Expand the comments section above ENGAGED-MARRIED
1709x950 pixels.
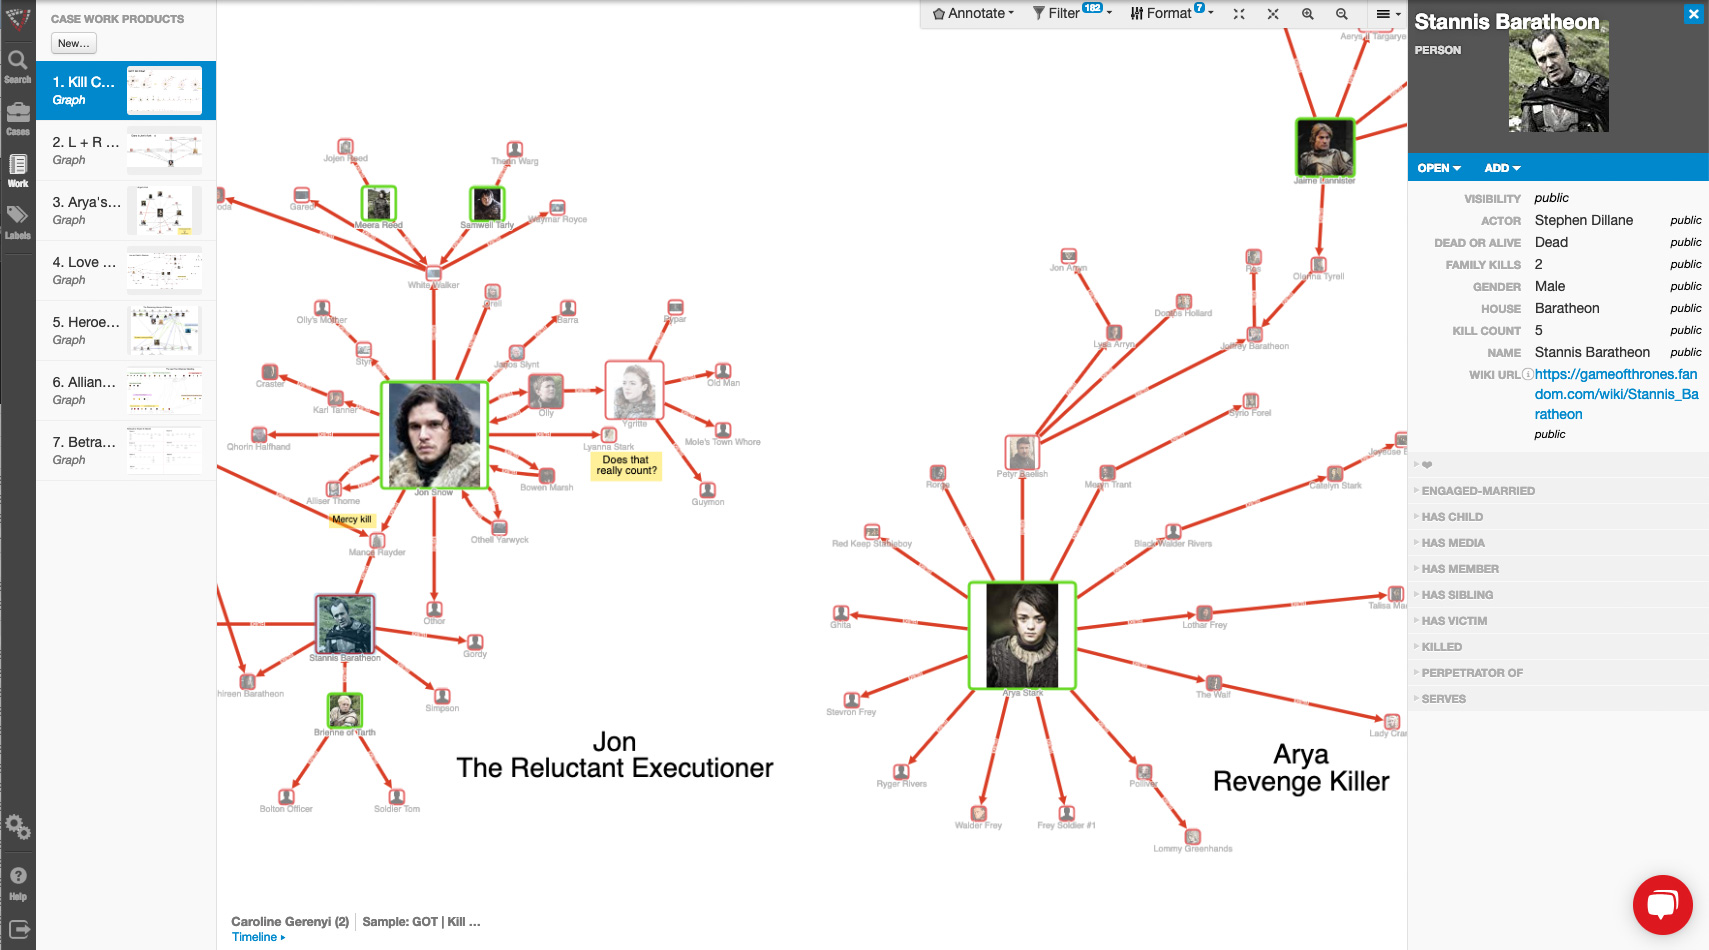pyautogui.click(x=1558, y=465)
